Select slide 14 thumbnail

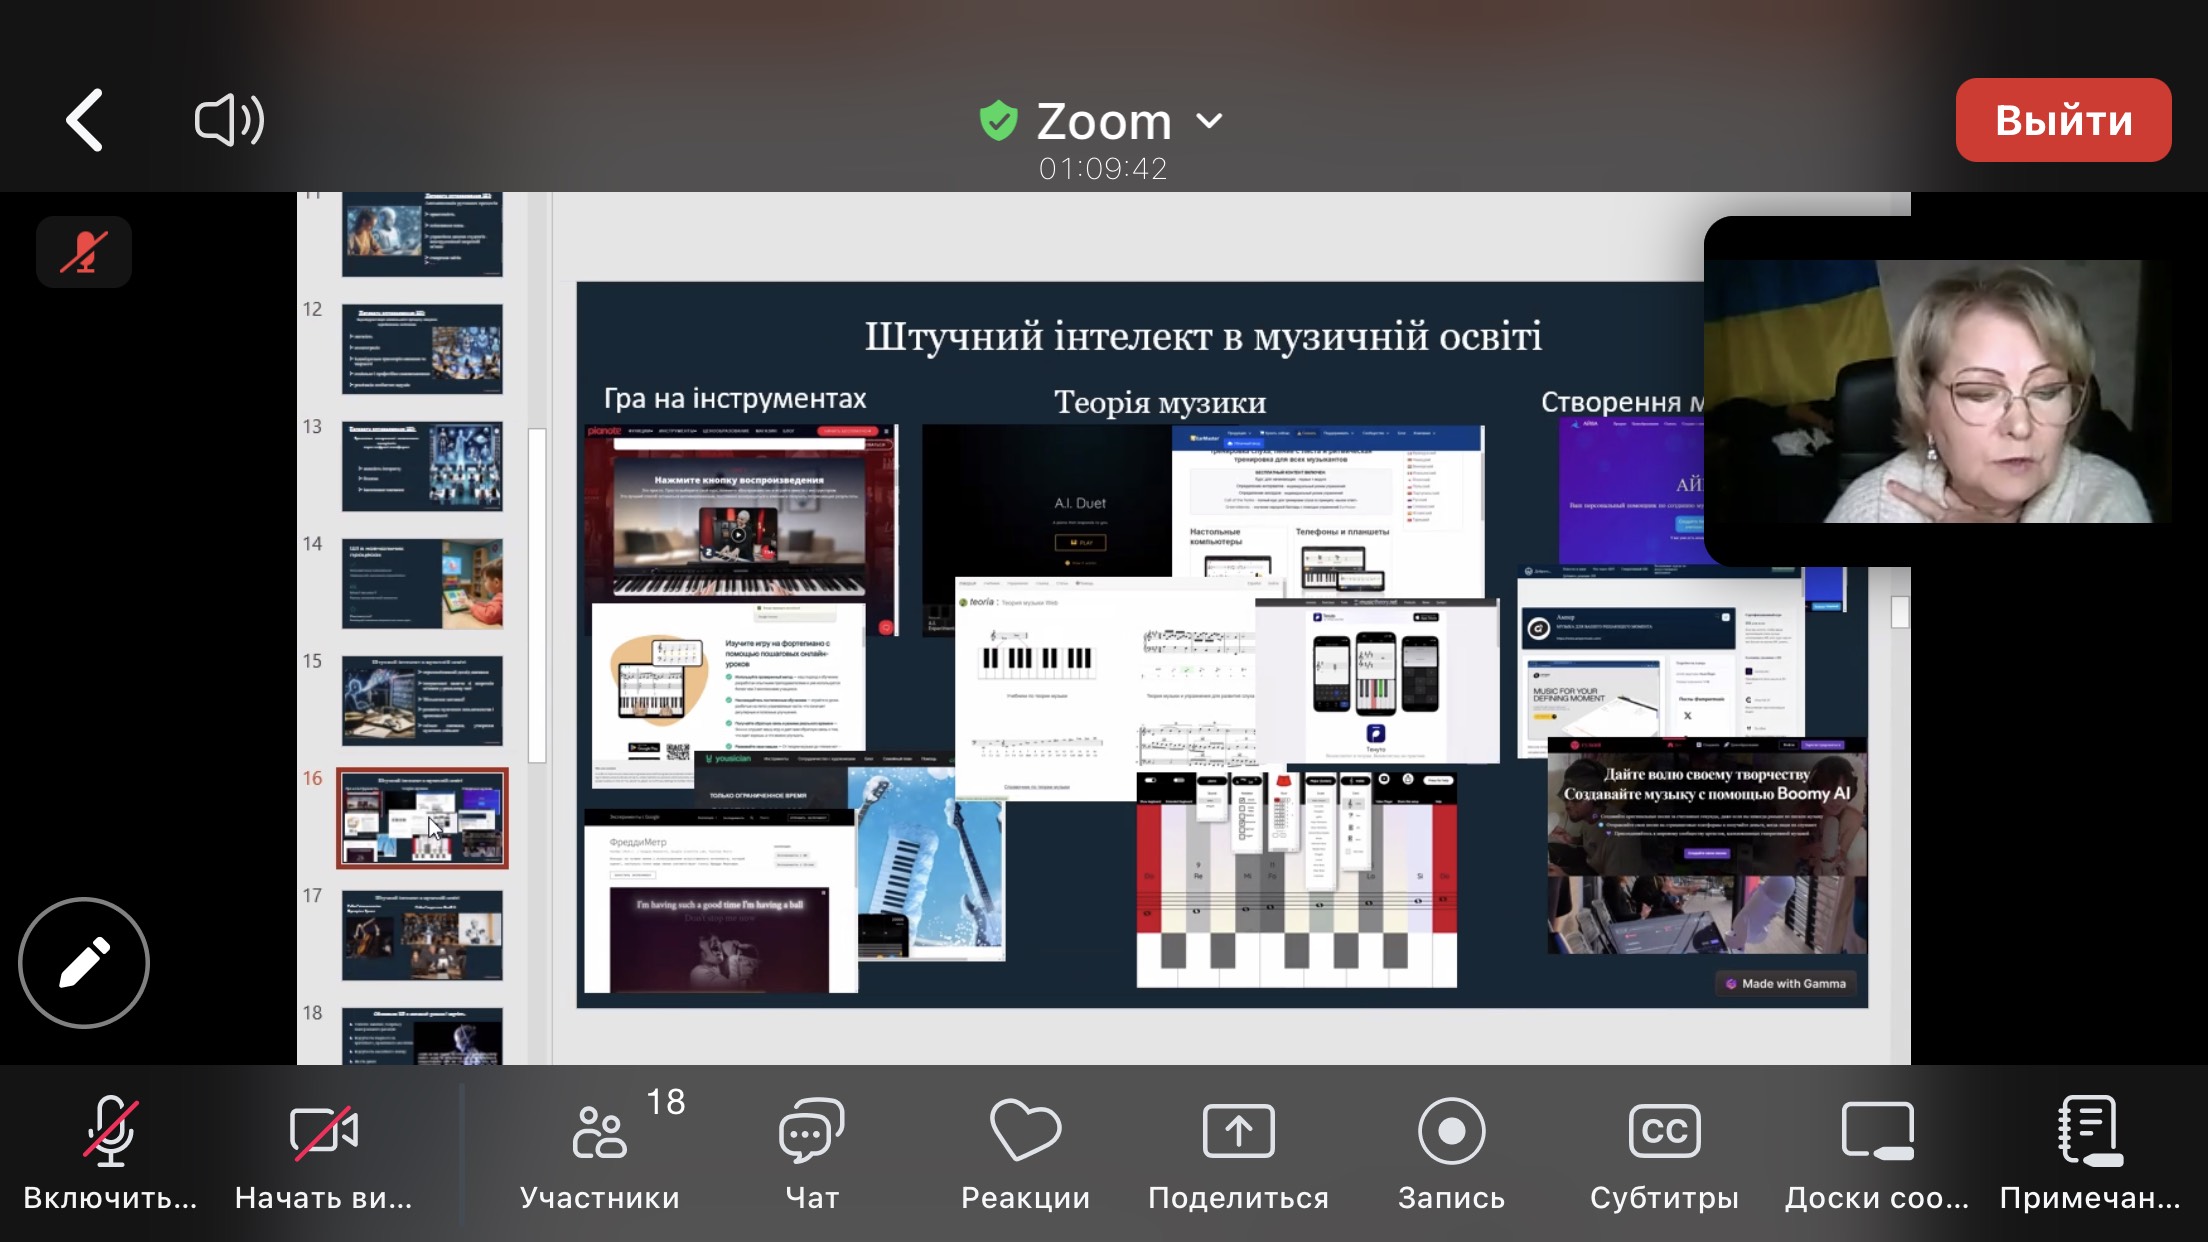422,584
